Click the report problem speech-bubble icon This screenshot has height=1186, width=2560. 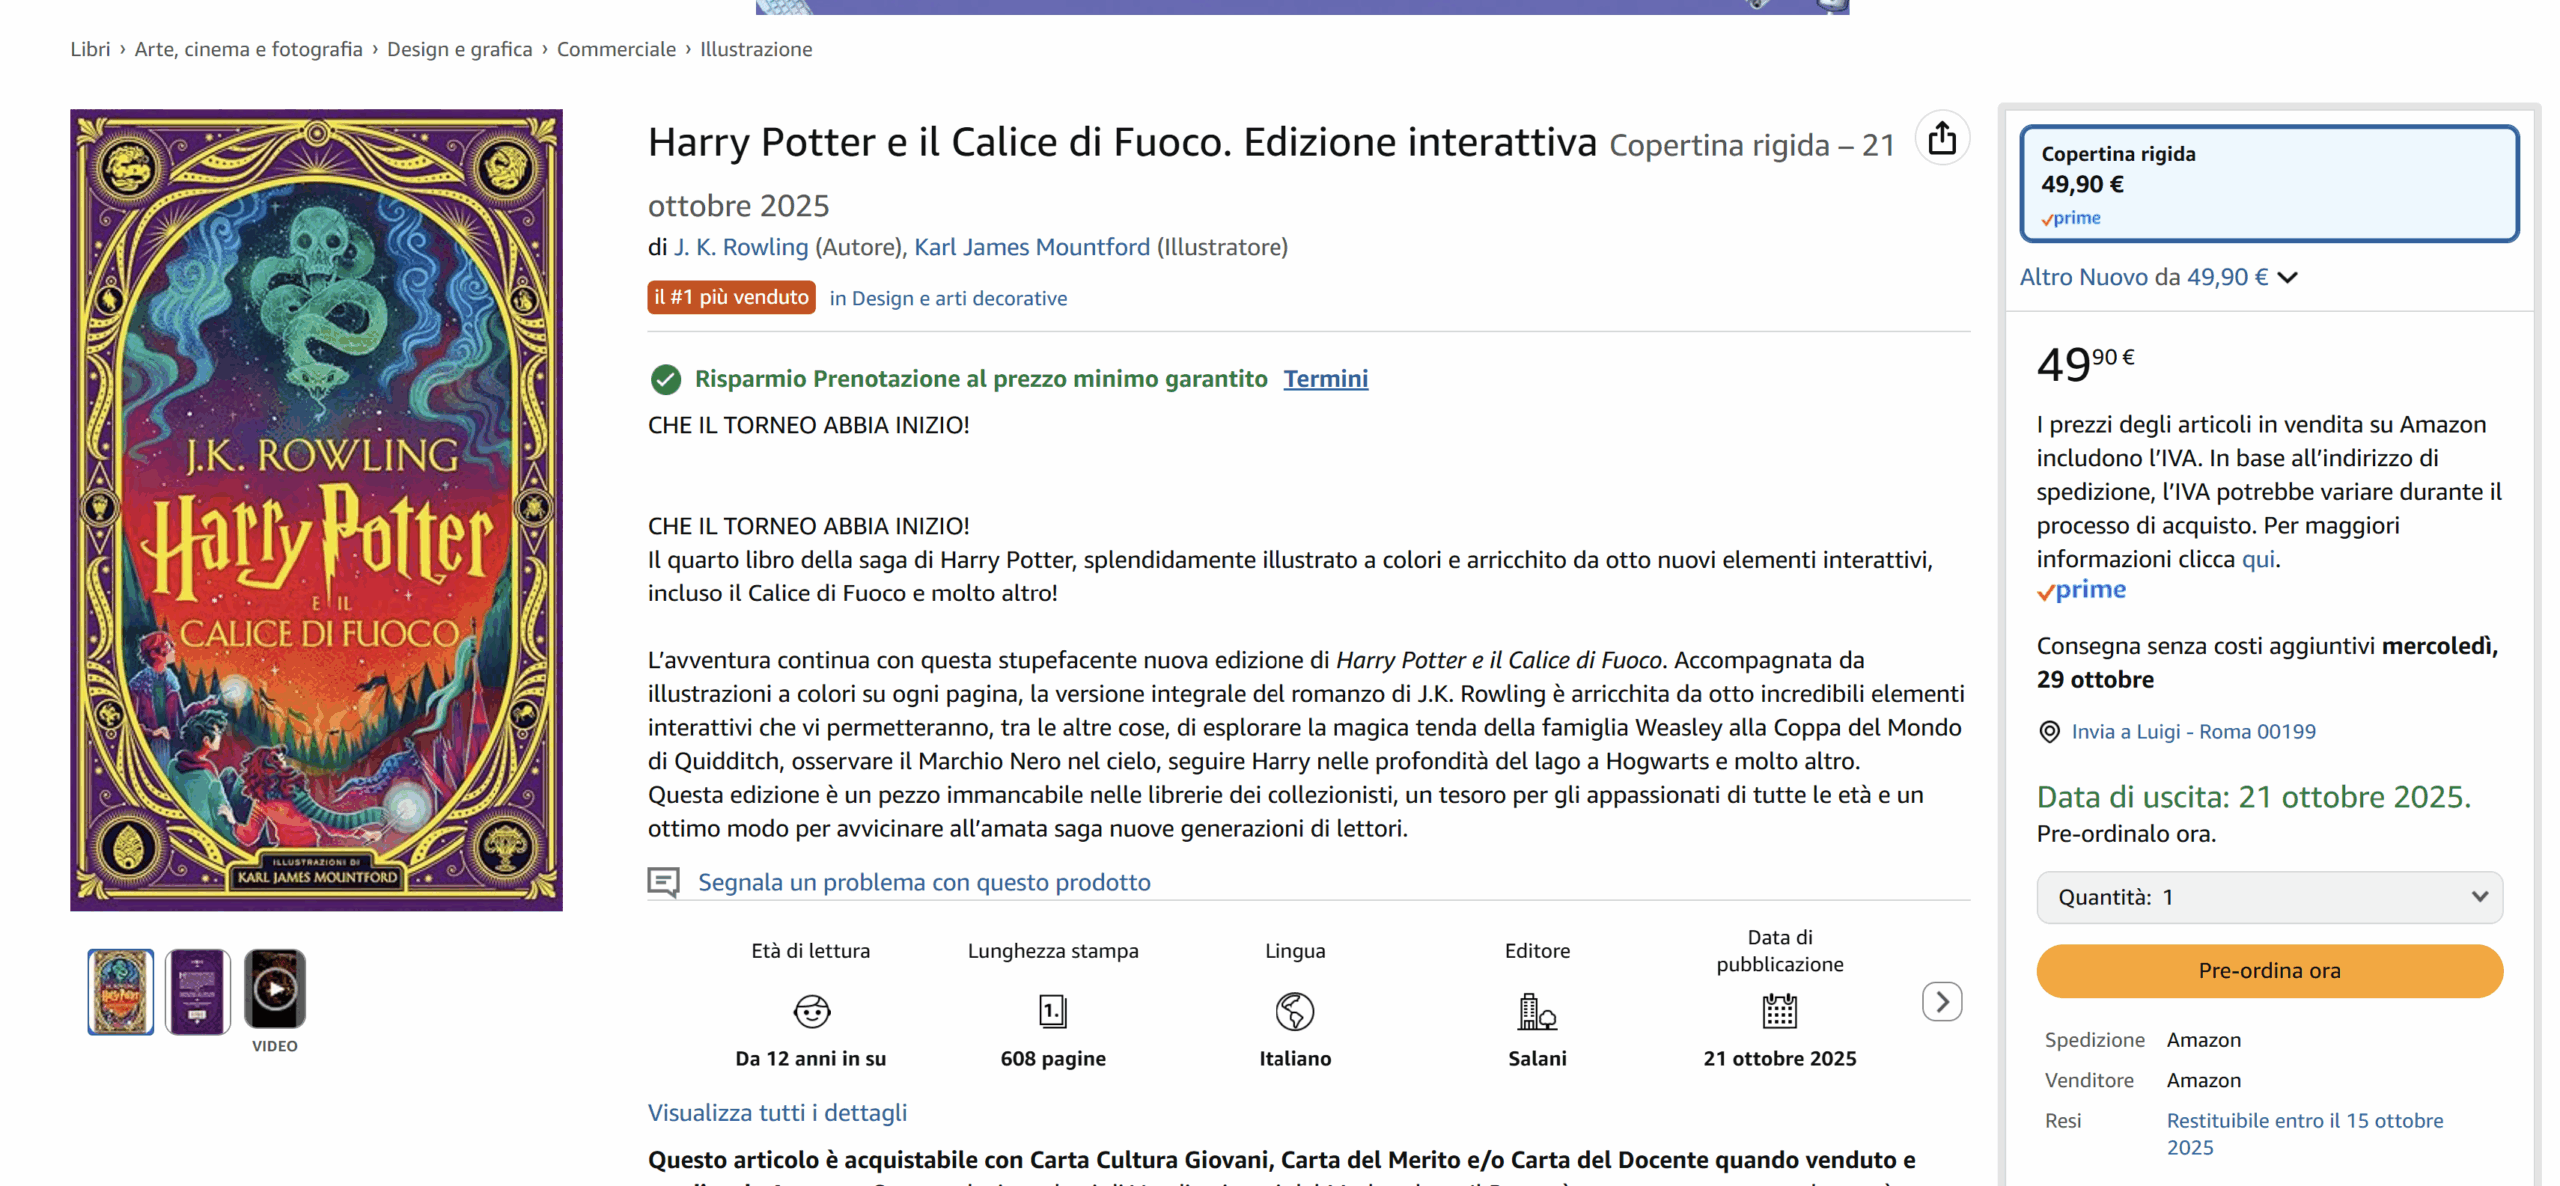tap(663, 882)
